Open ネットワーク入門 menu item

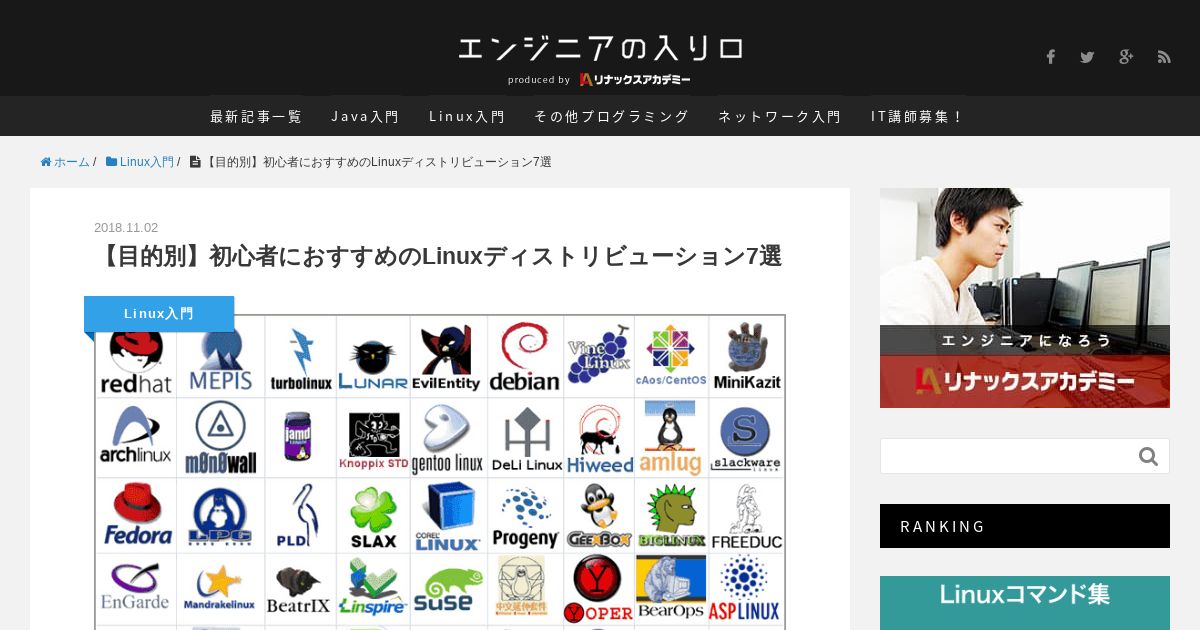tap(780, 116)
